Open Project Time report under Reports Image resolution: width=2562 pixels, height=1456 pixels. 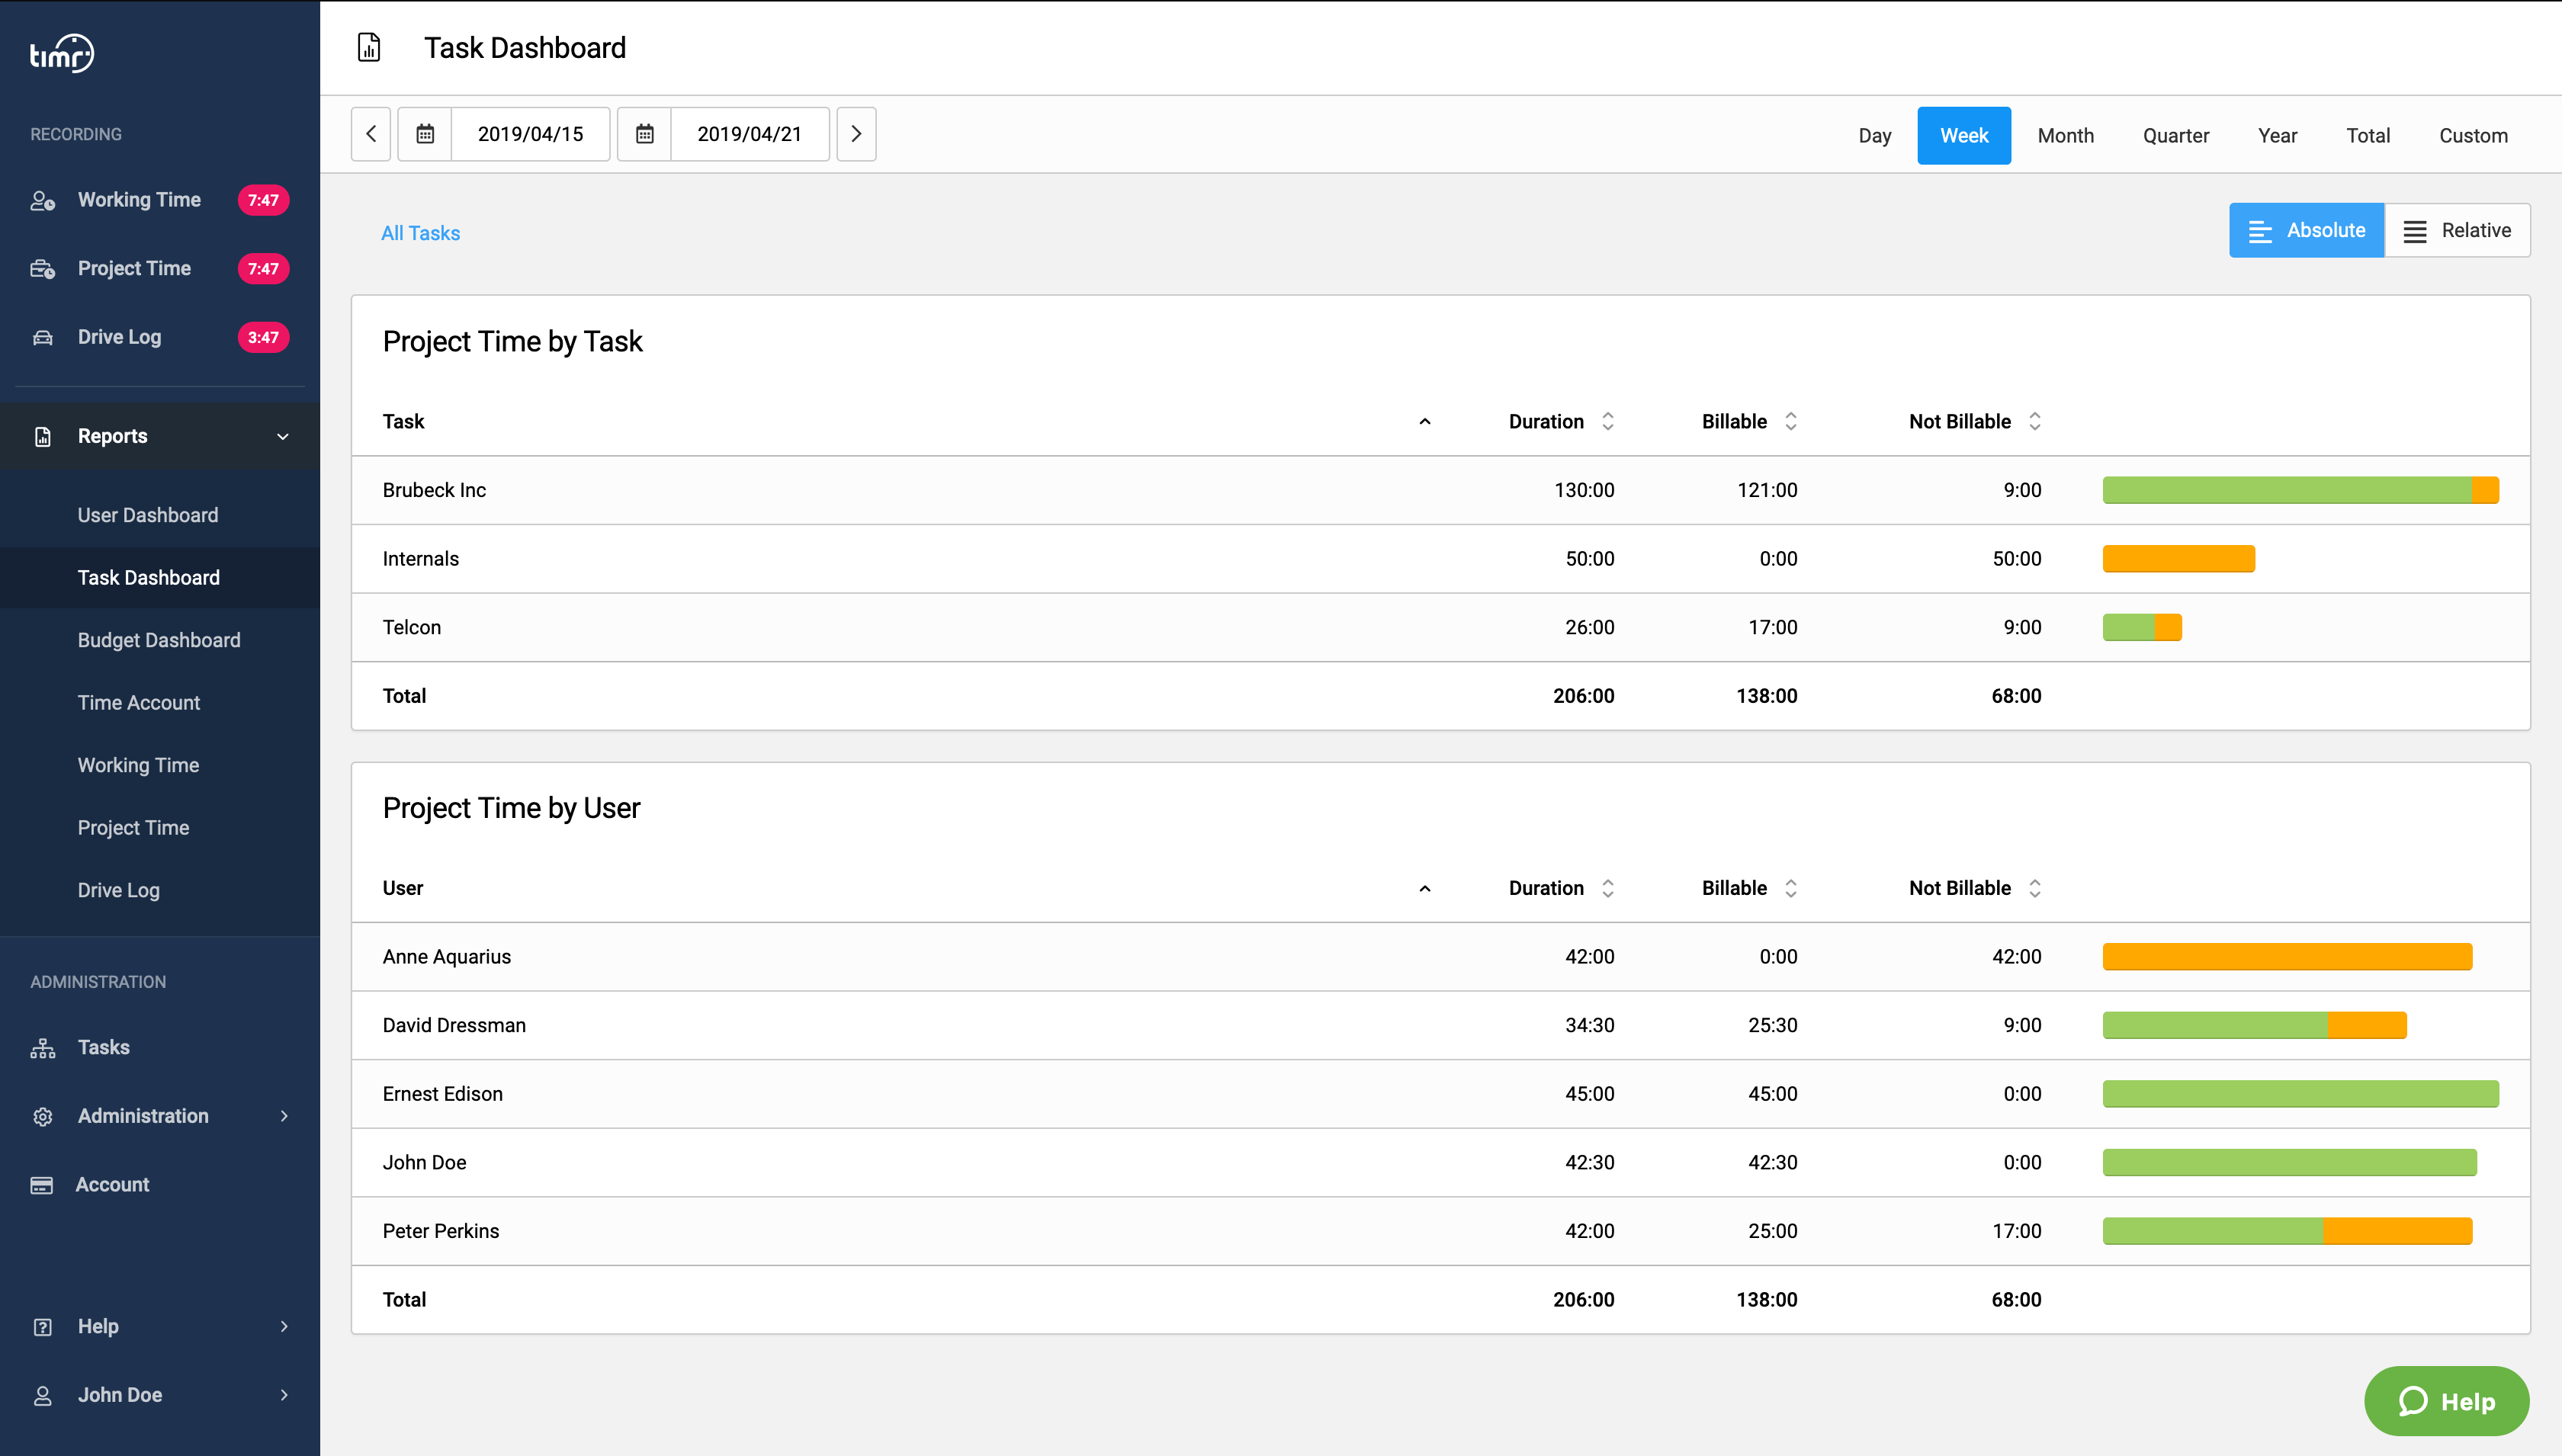click(133, 829)
